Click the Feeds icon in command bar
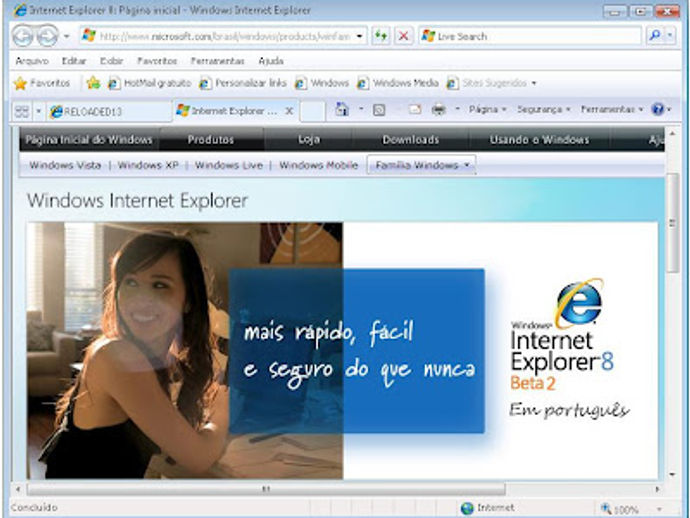Screen dimensions: 690x518 pos(379,110)
